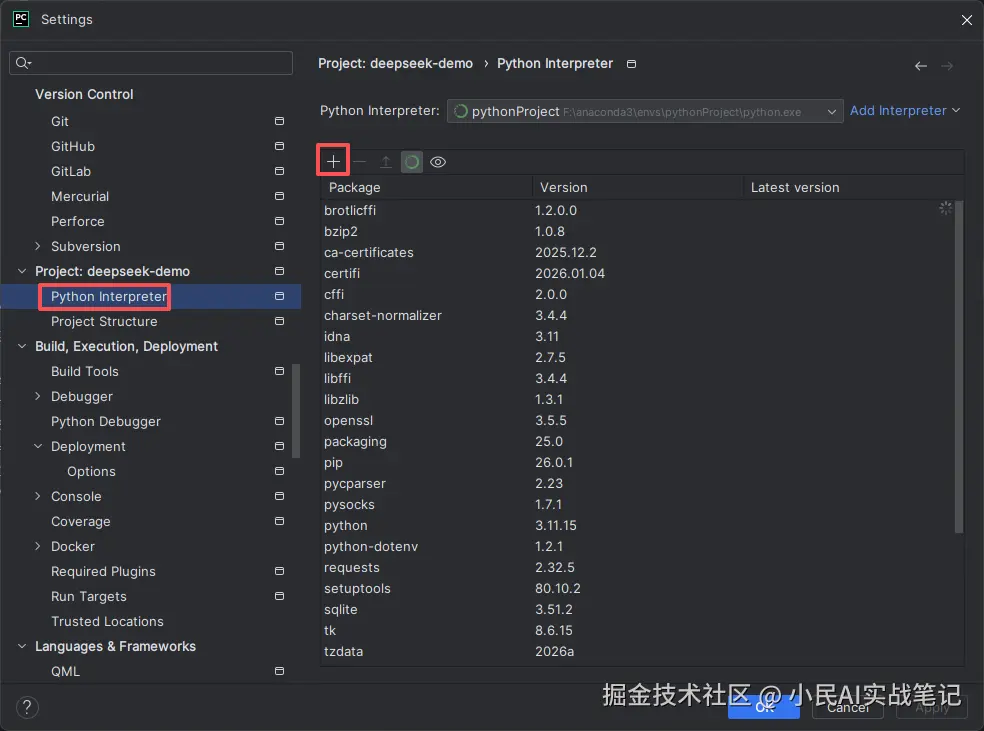The width and height of the screenshot is (984, 731).
Task: Select the pip package row
Action: coord(638,462)
